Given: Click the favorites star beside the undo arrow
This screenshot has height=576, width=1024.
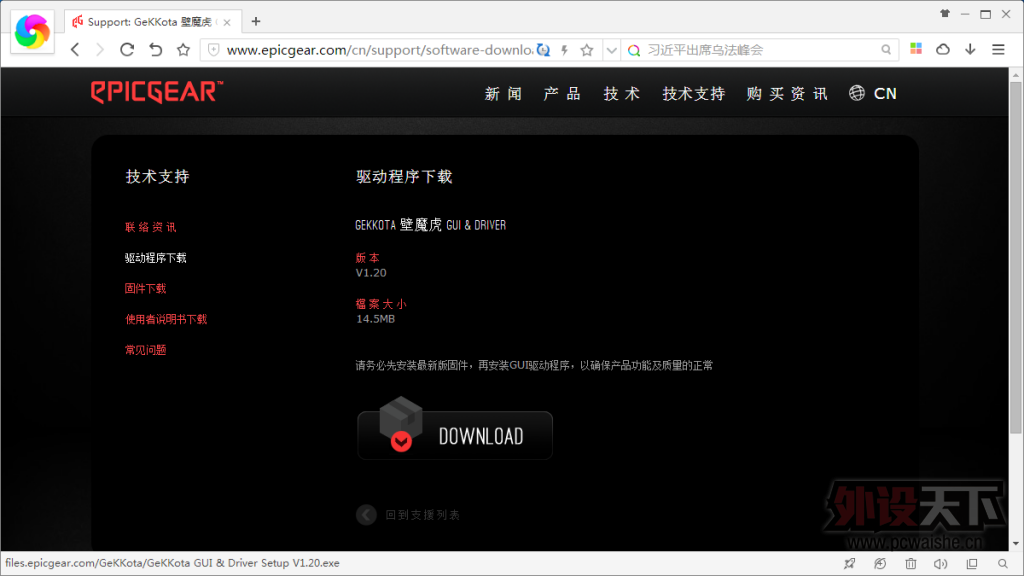Looking at the screenshot, I should pos(184,50).
